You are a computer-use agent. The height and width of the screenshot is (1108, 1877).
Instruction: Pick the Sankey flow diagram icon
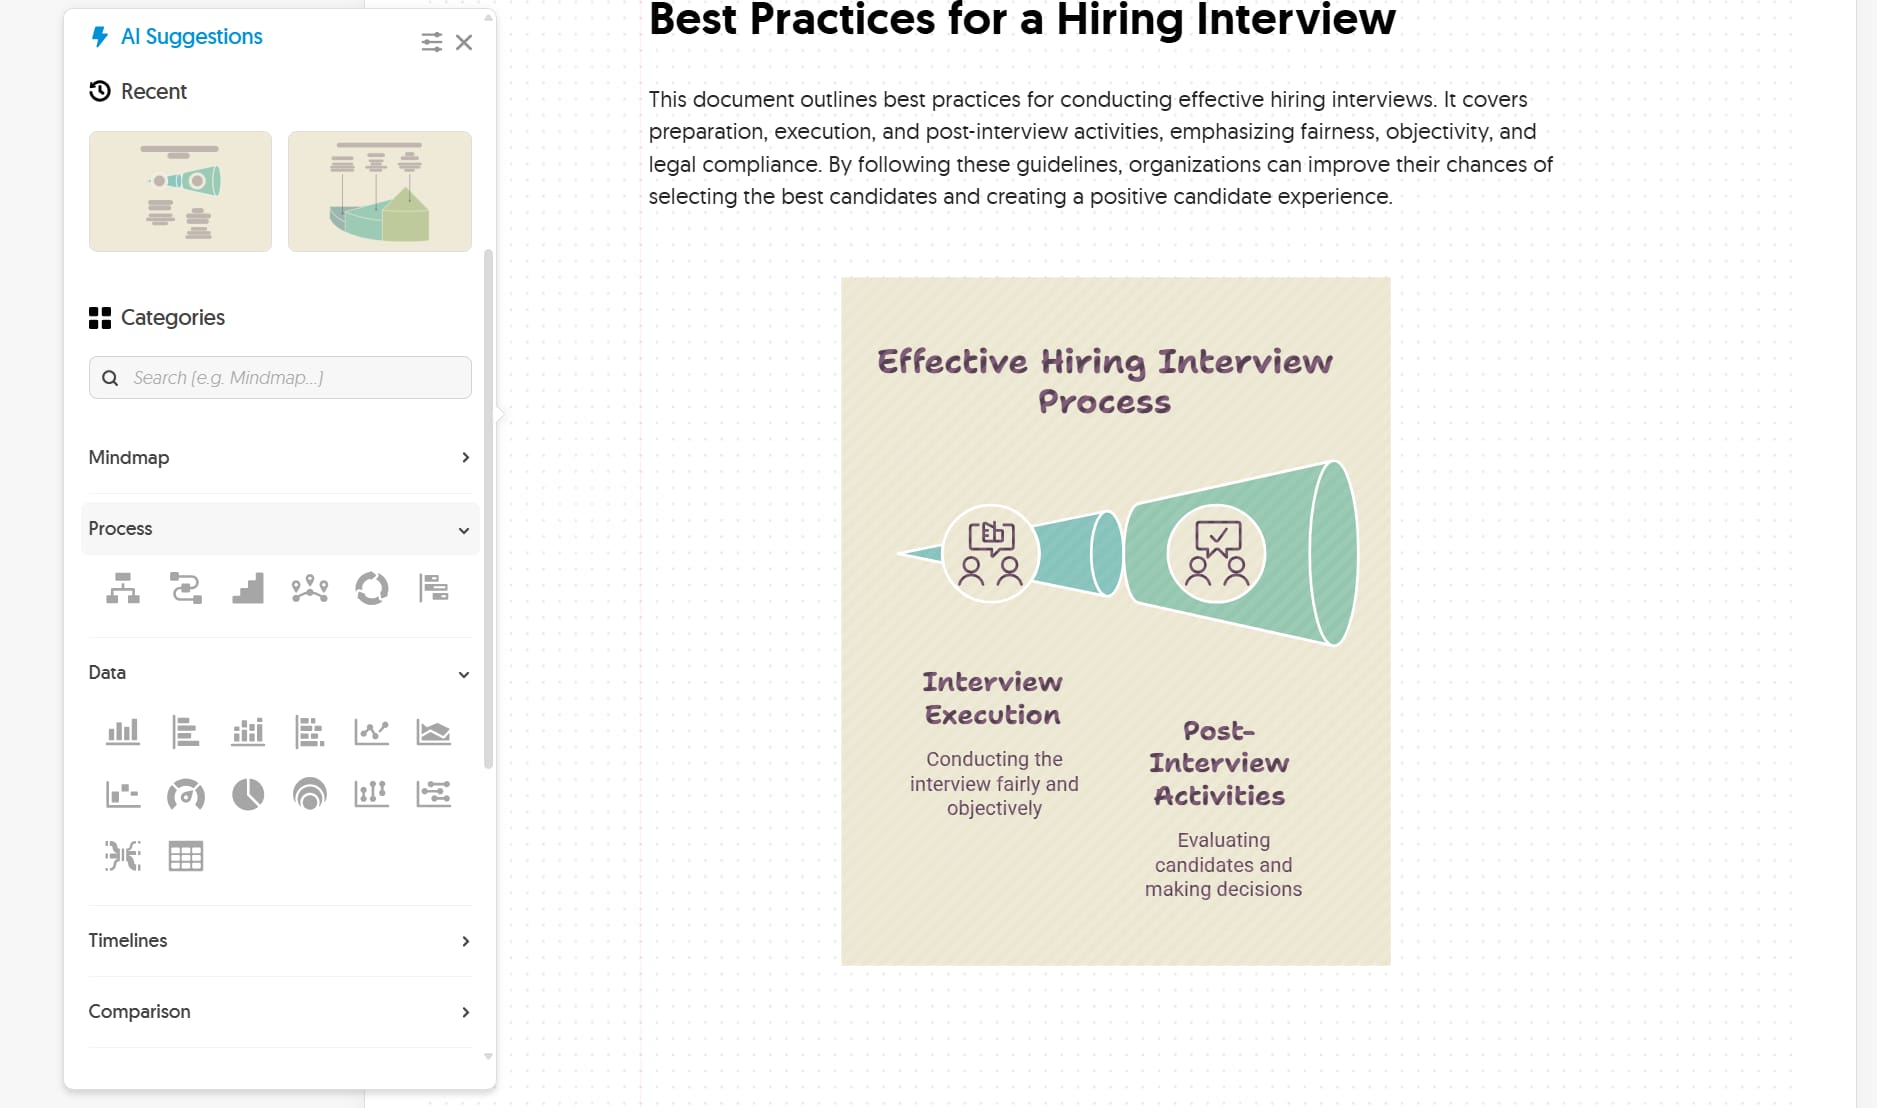click(123, 856)
